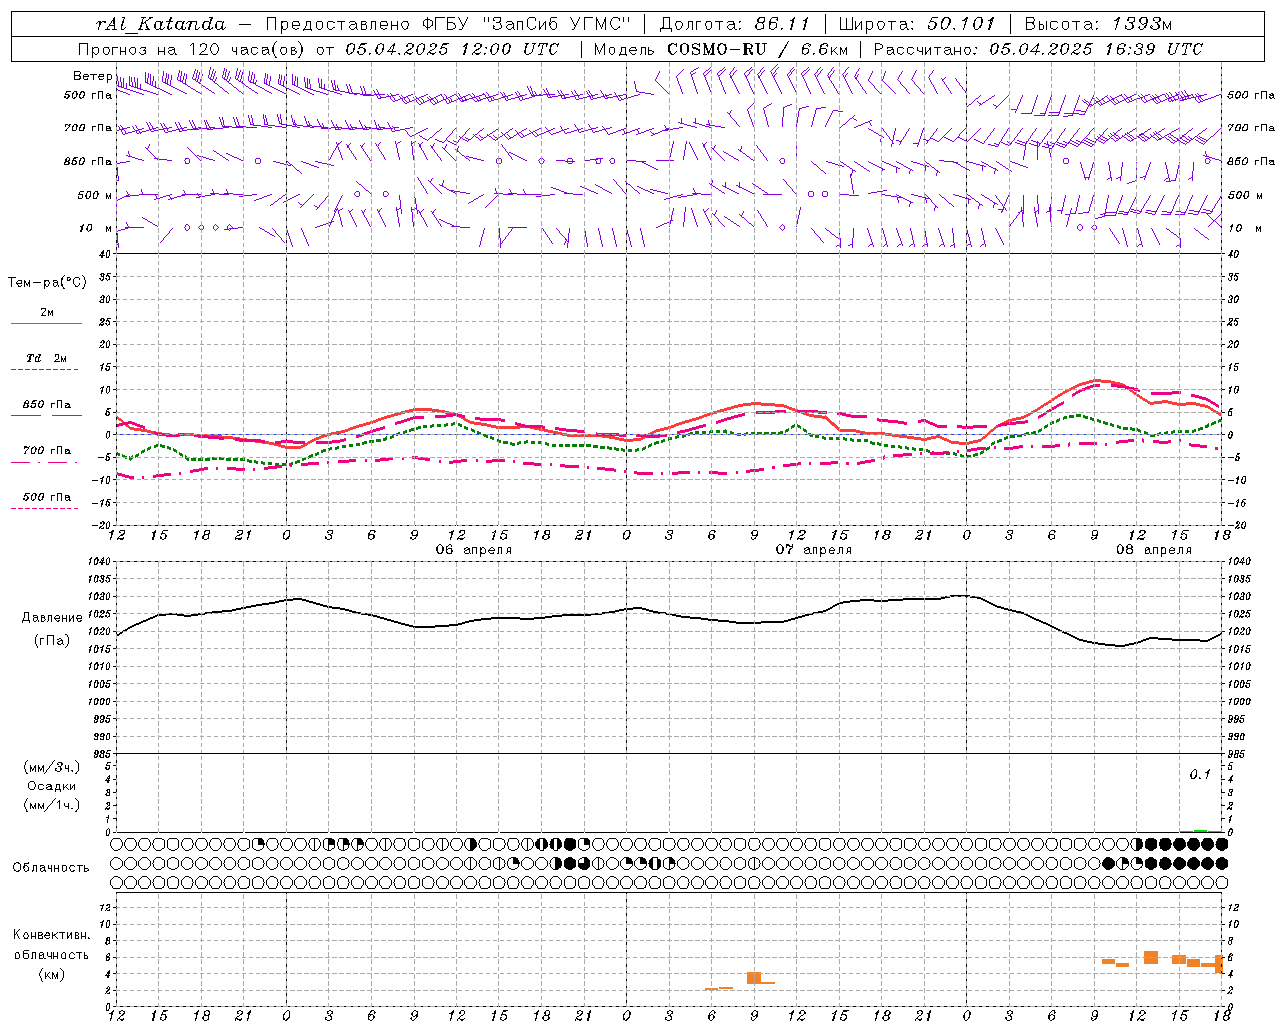Click the Конвективн. convective cloud panel label
Screen dimensions: 1280x1024
click(51, 935)
